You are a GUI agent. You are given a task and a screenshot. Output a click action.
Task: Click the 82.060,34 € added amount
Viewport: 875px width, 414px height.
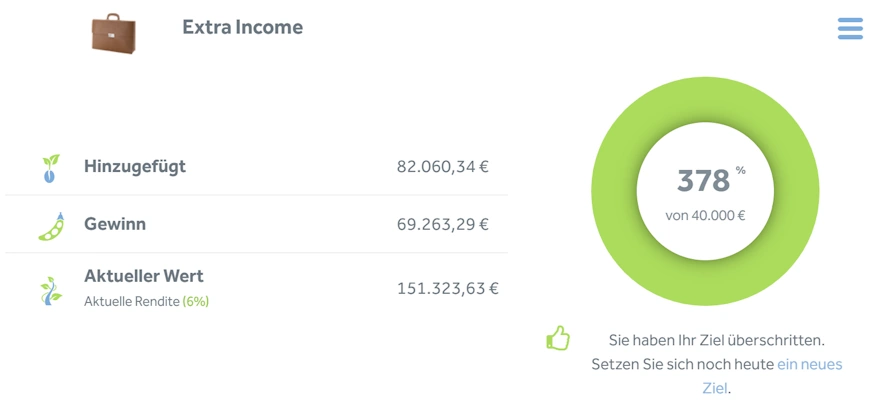(x=442, y=167)
